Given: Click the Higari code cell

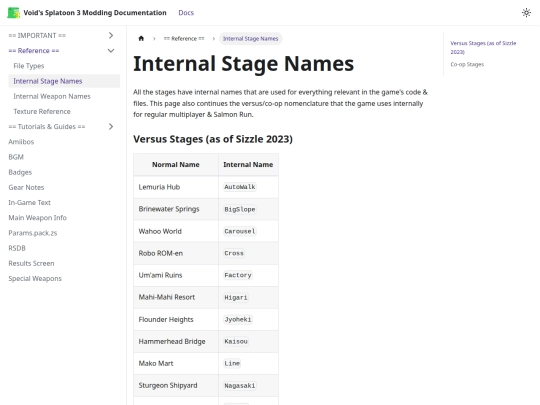Looking at the screenshot, I should pyautogui.click(x=236, y=297).
